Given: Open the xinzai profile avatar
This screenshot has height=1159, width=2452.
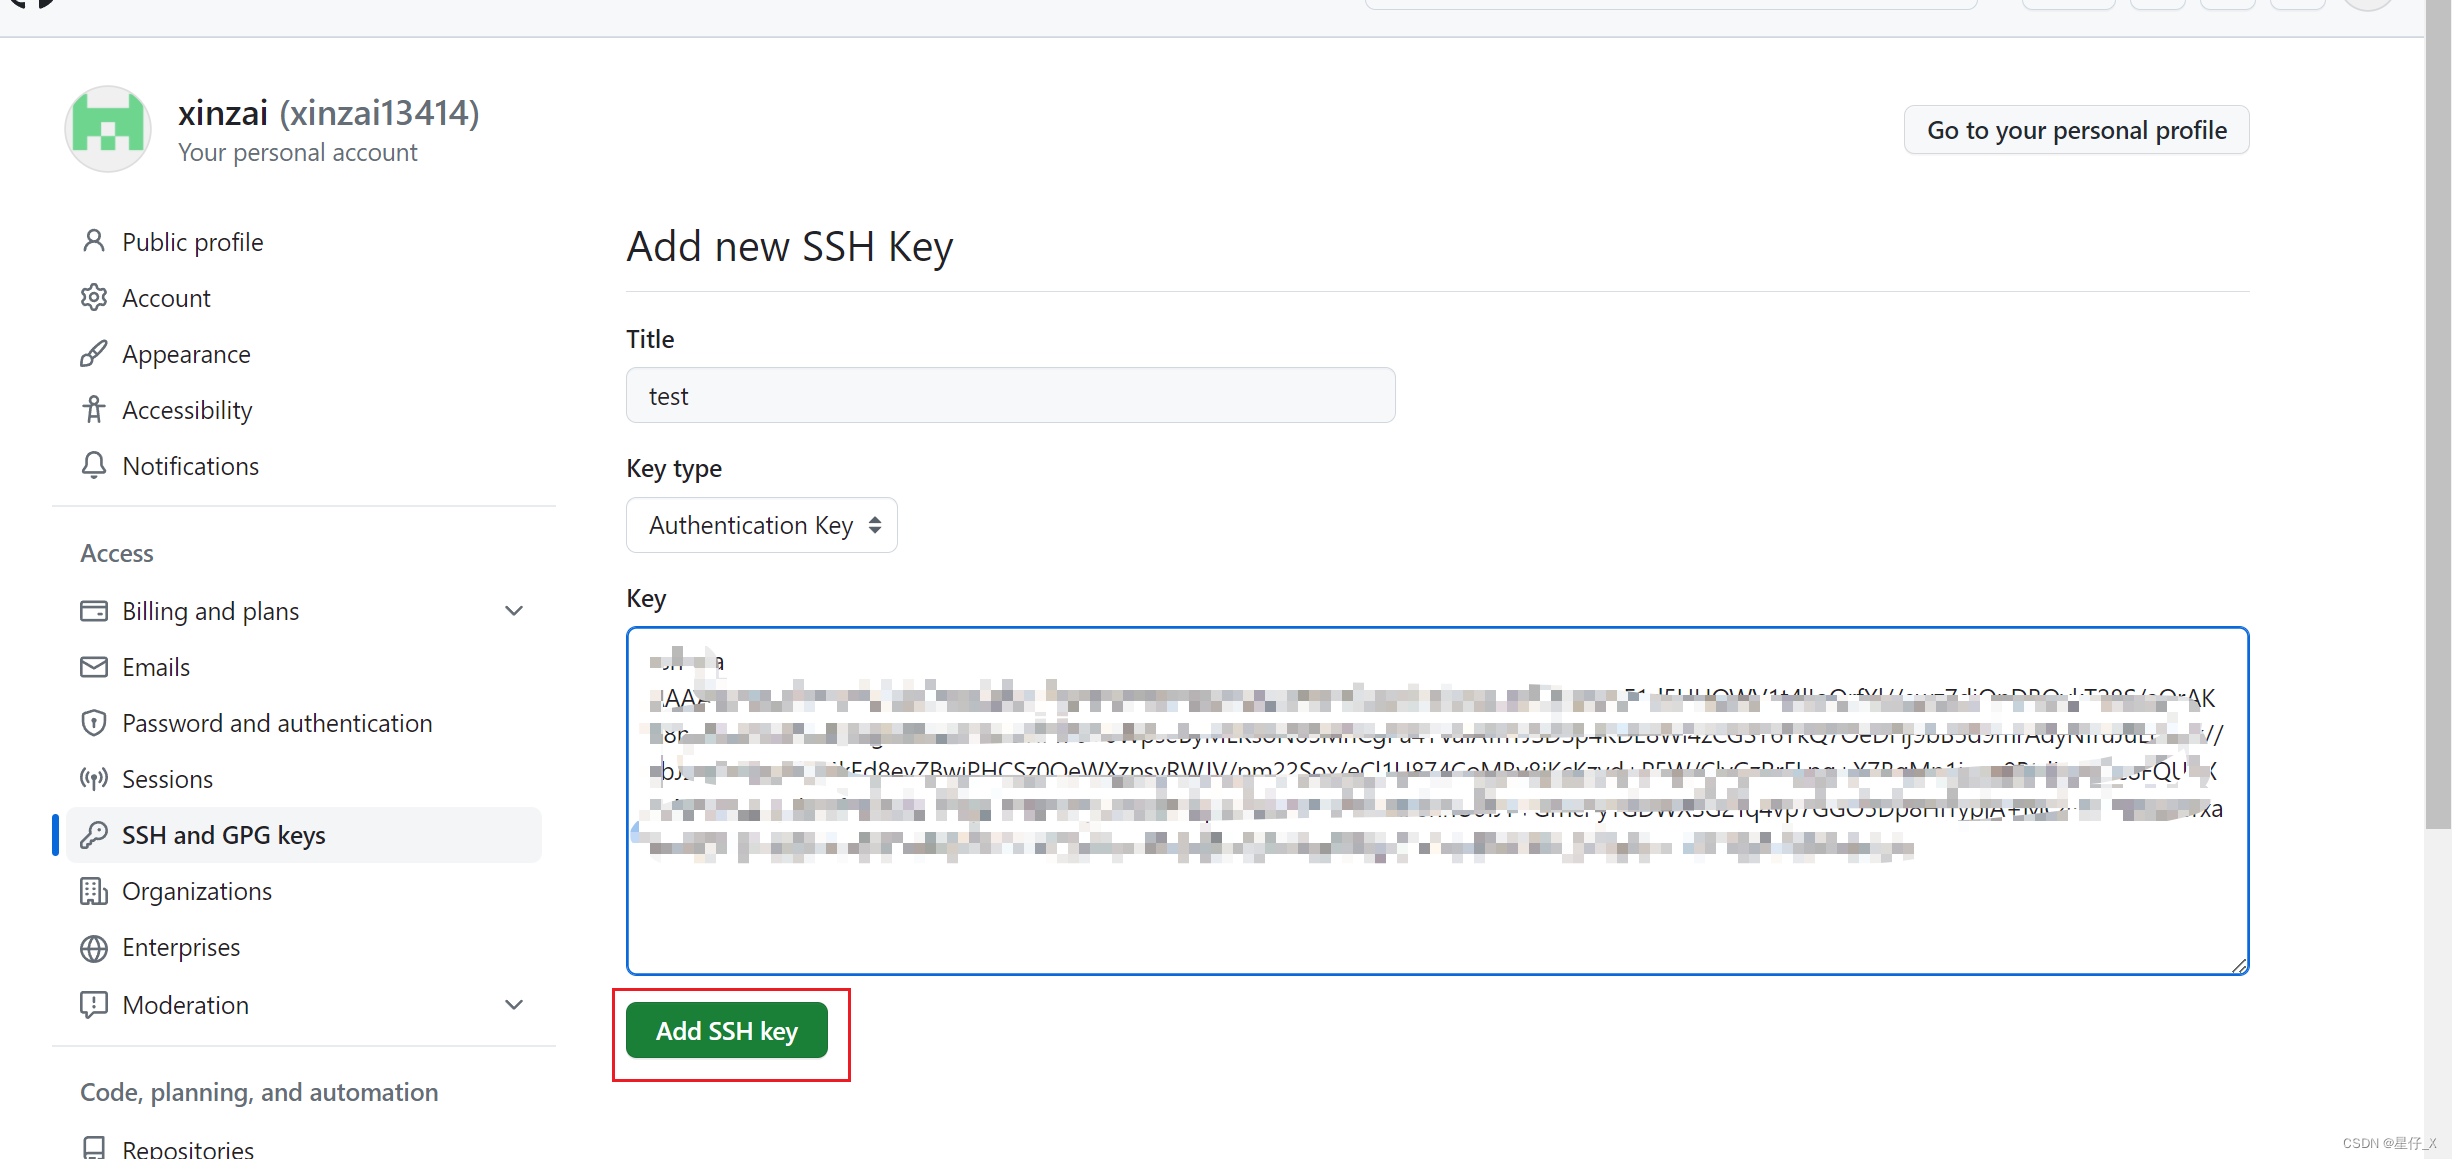Looking at the screenshot, I should (x=108, y=130).
